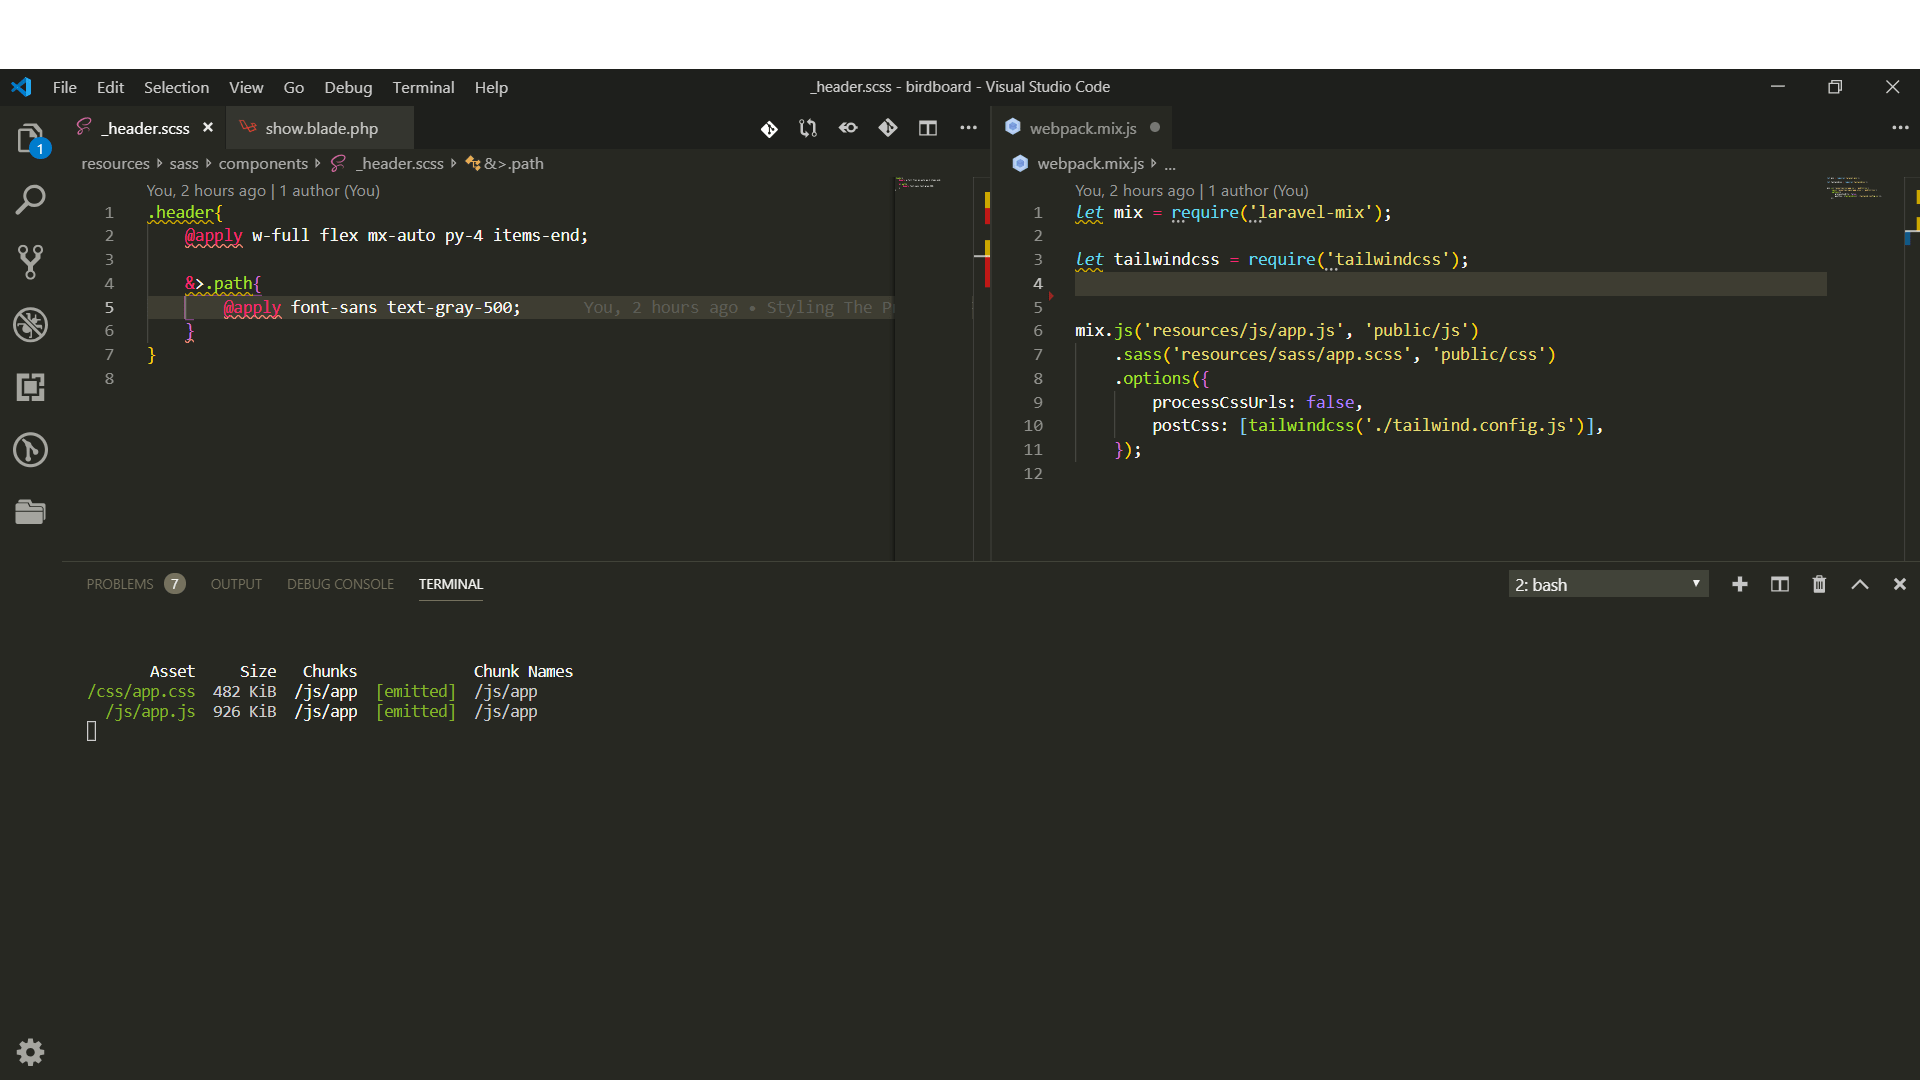Open the Extensions view

30,387
